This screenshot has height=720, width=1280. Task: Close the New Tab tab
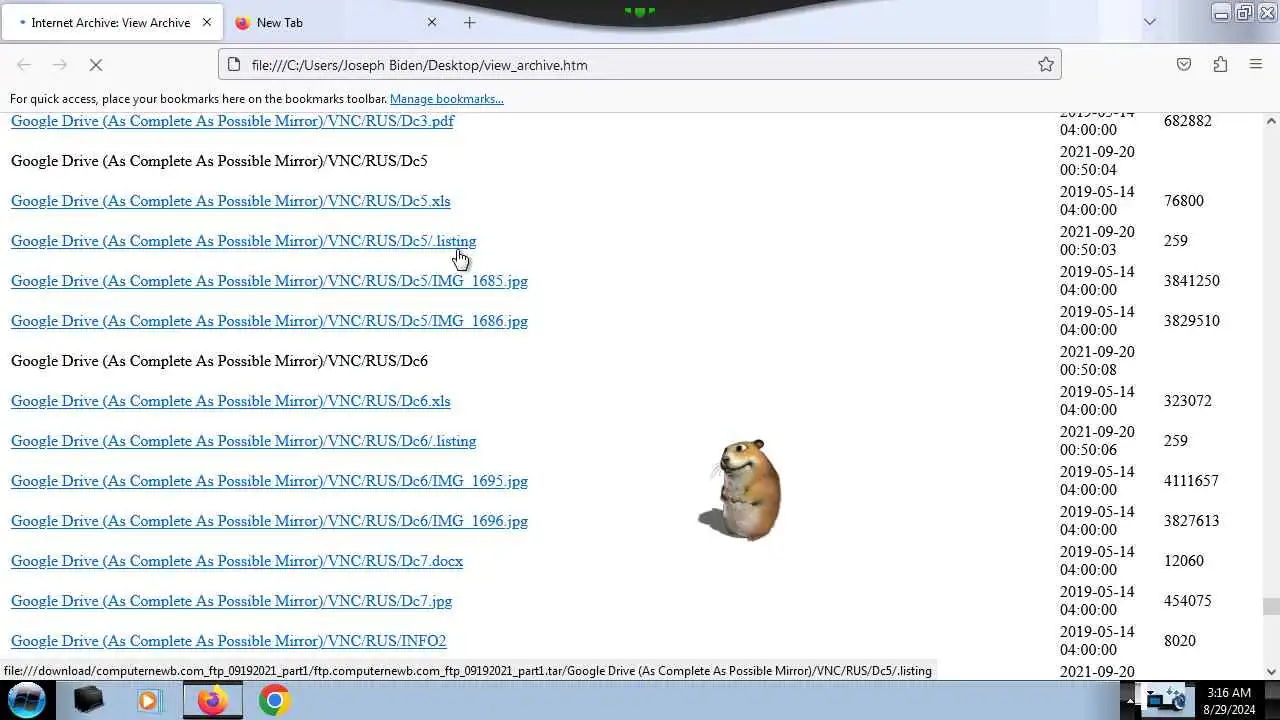432,22
